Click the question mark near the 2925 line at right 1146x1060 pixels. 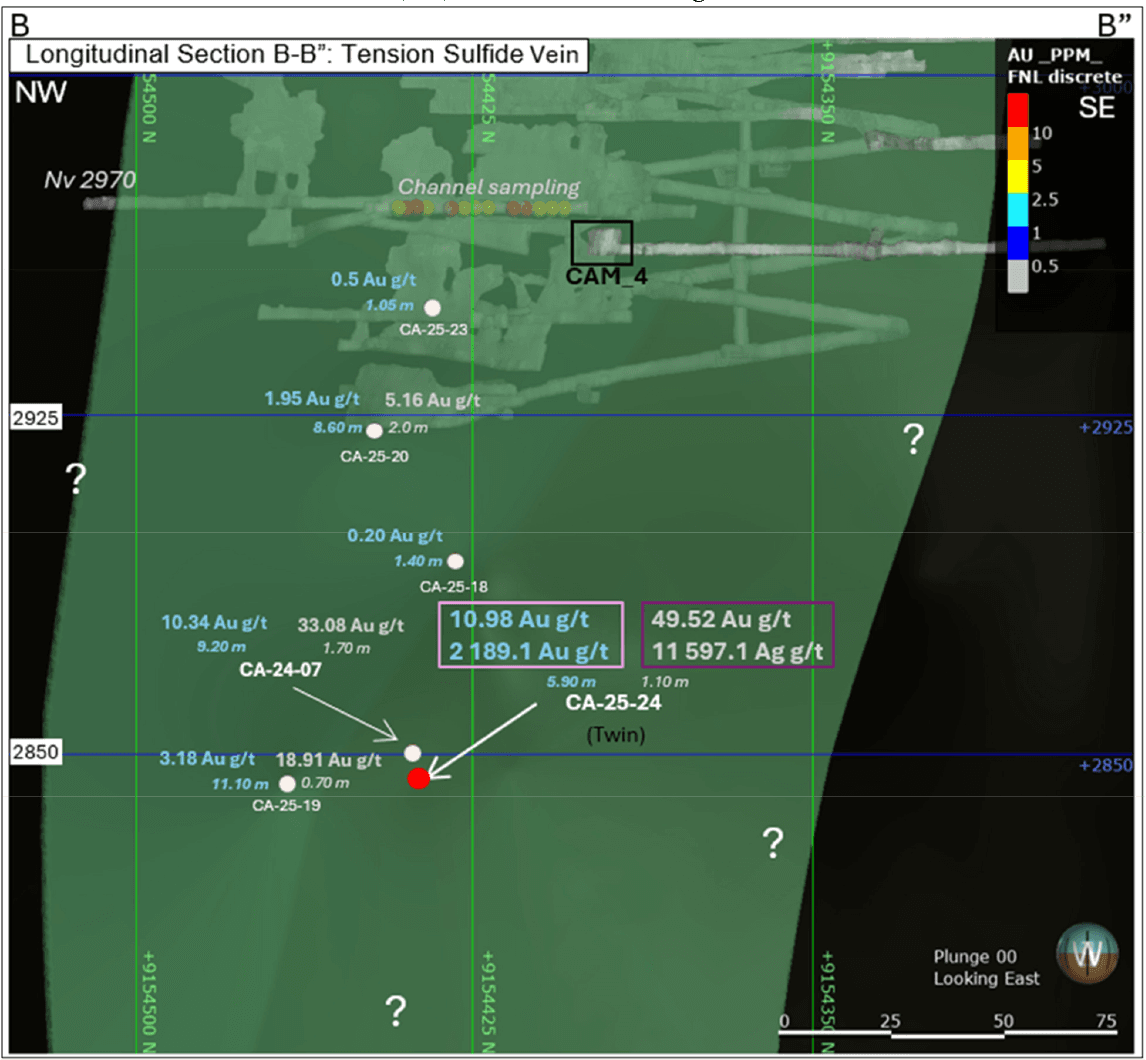pos(914,439)
